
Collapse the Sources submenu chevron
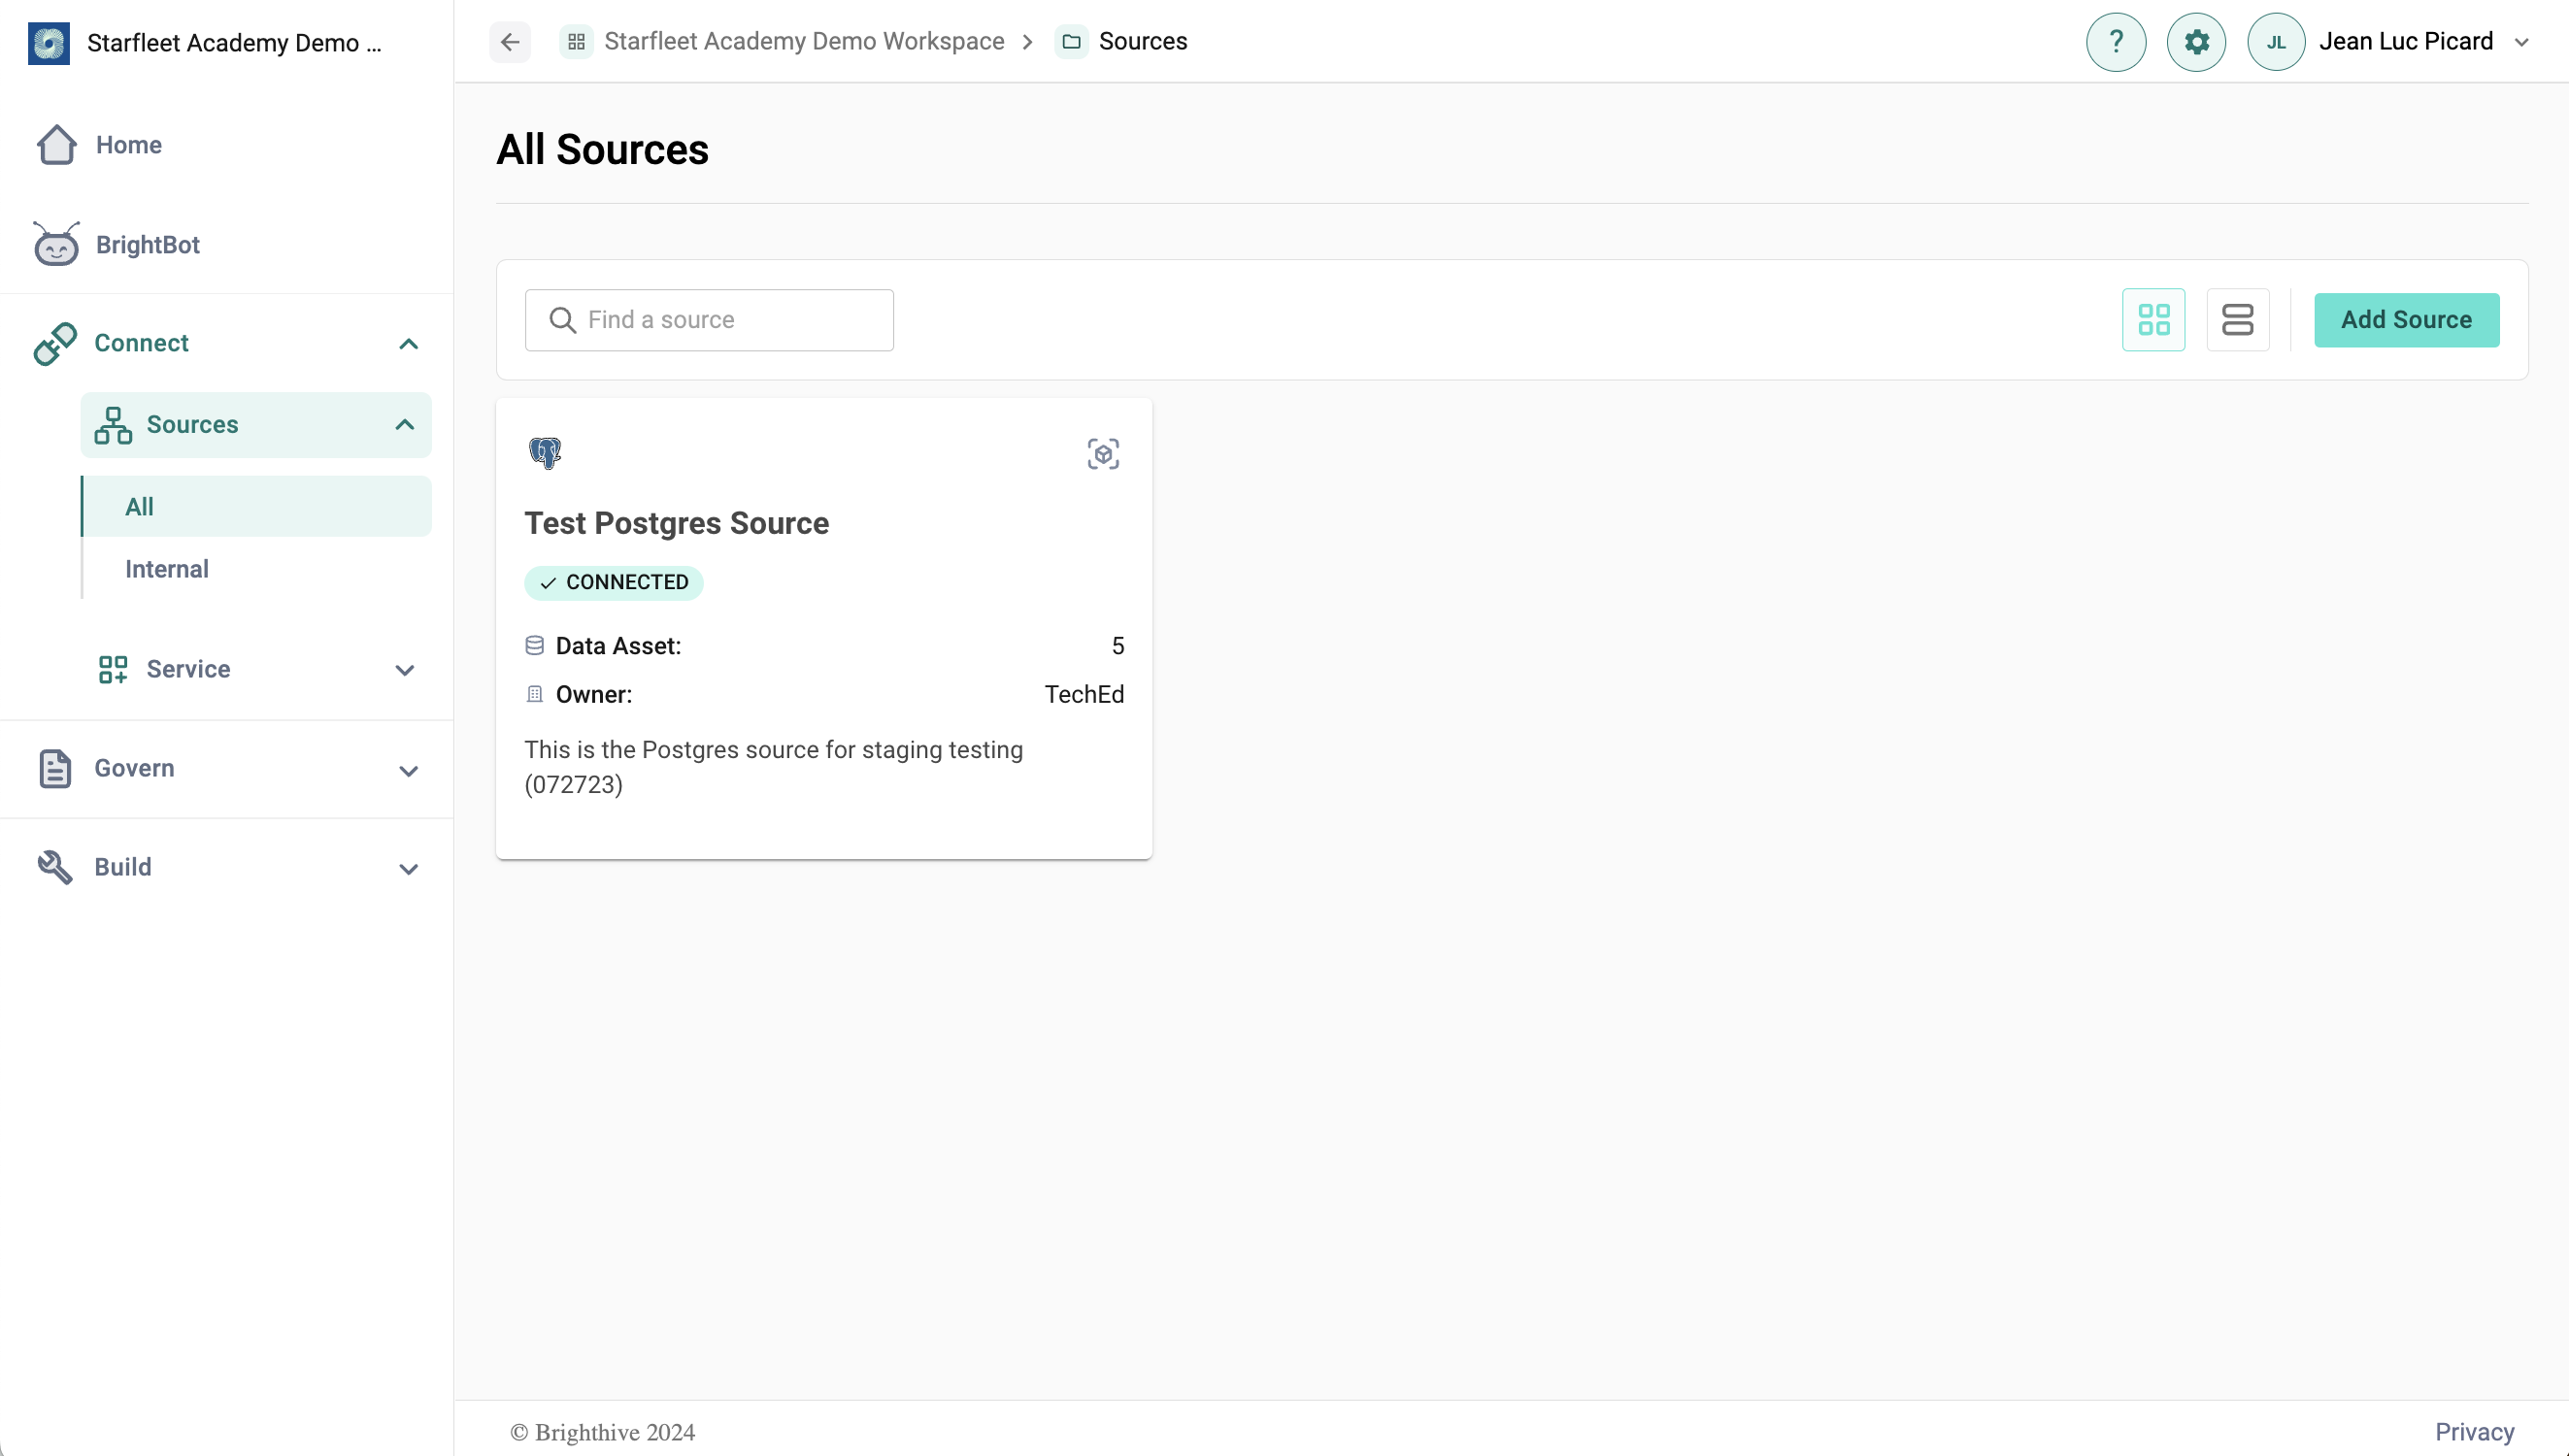pos(404,425)
